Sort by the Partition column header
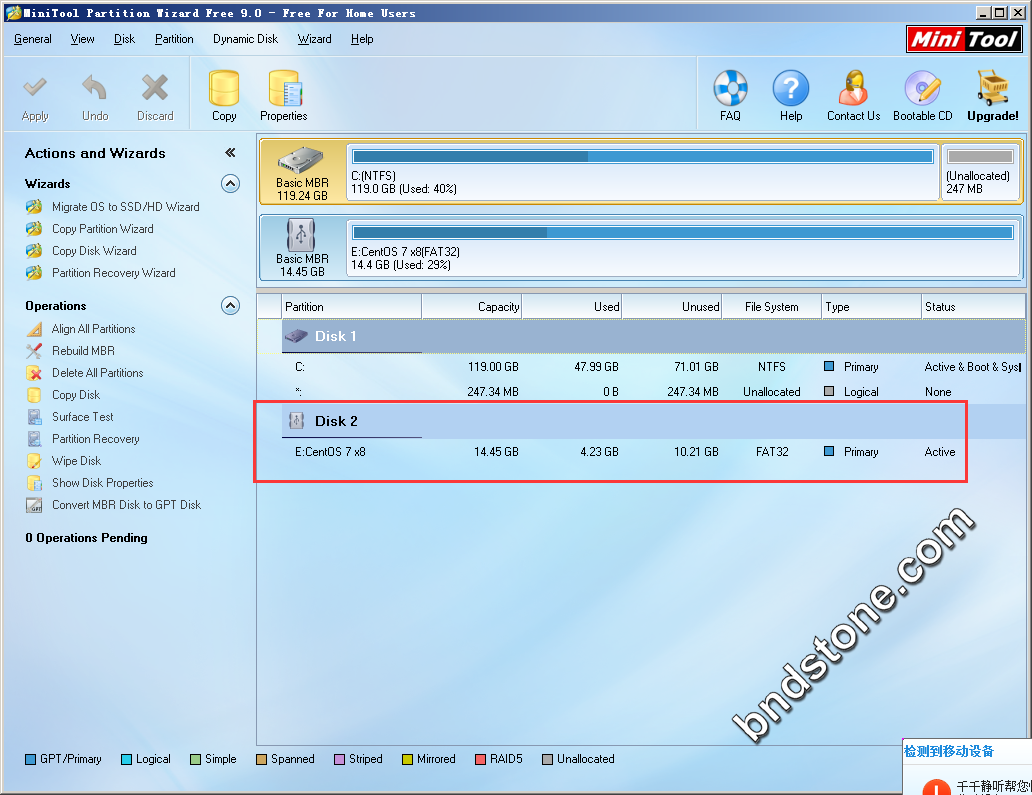This screenshot has width=1032, height=795. [351, 307]
